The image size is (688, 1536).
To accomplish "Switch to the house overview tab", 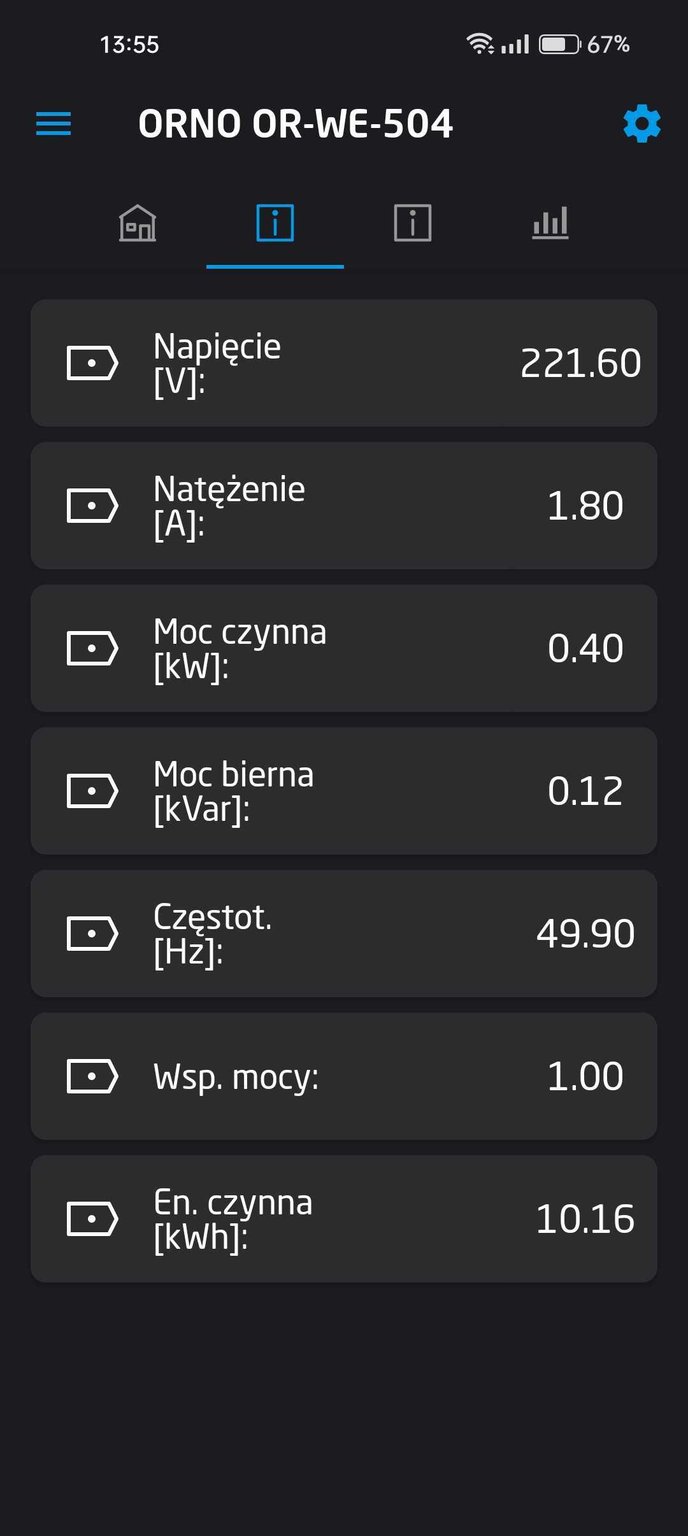I will pyautogui.click(x=137, y=223).
